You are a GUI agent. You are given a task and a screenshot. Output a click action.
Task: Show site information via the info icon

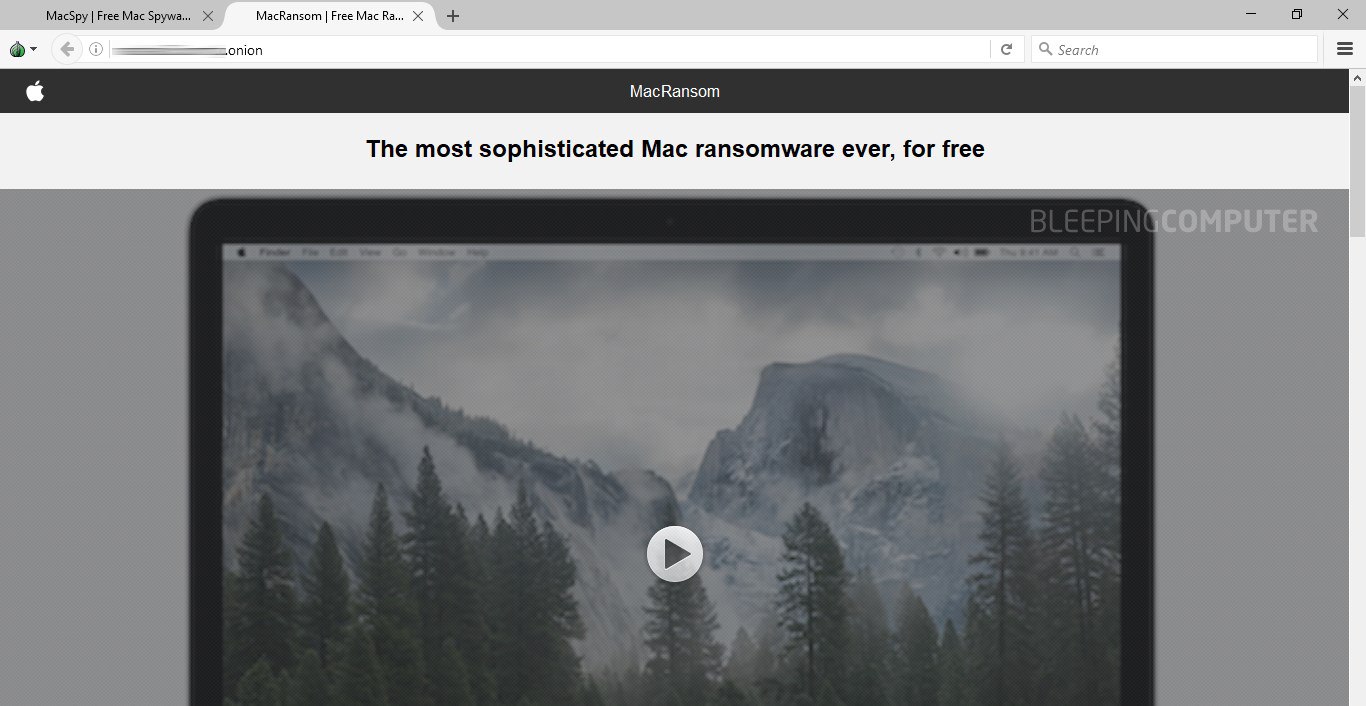[96, 49]
